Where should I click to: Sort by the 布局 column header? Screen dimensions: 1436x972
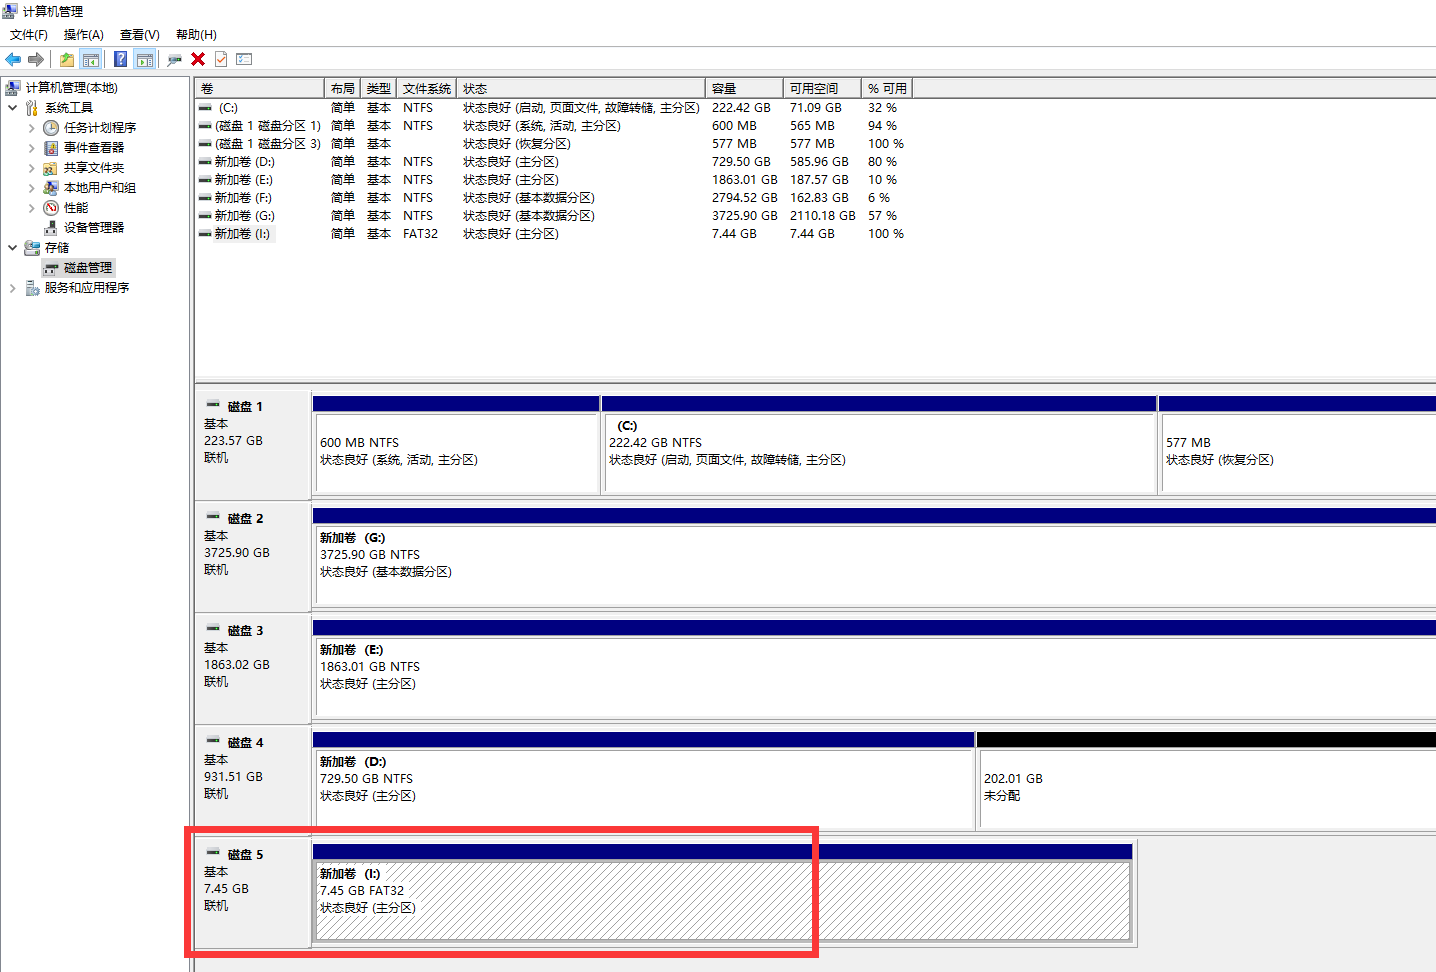click(x=343, y=89)
